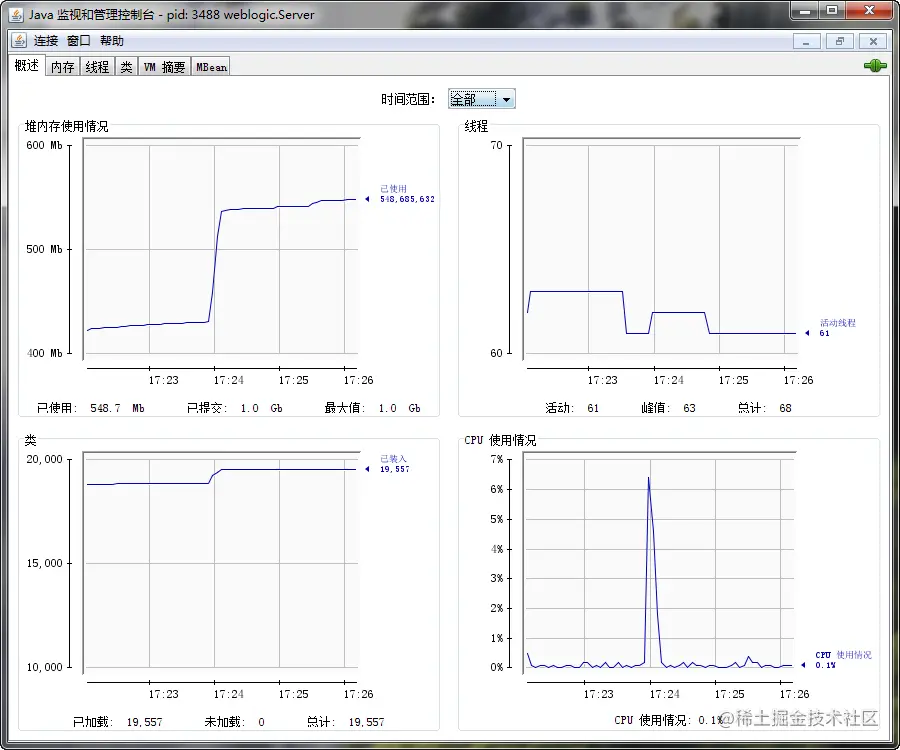Viewport: 900px width, 750px height.
Task: Restore the inner connection window
Action: coord(840,41)
